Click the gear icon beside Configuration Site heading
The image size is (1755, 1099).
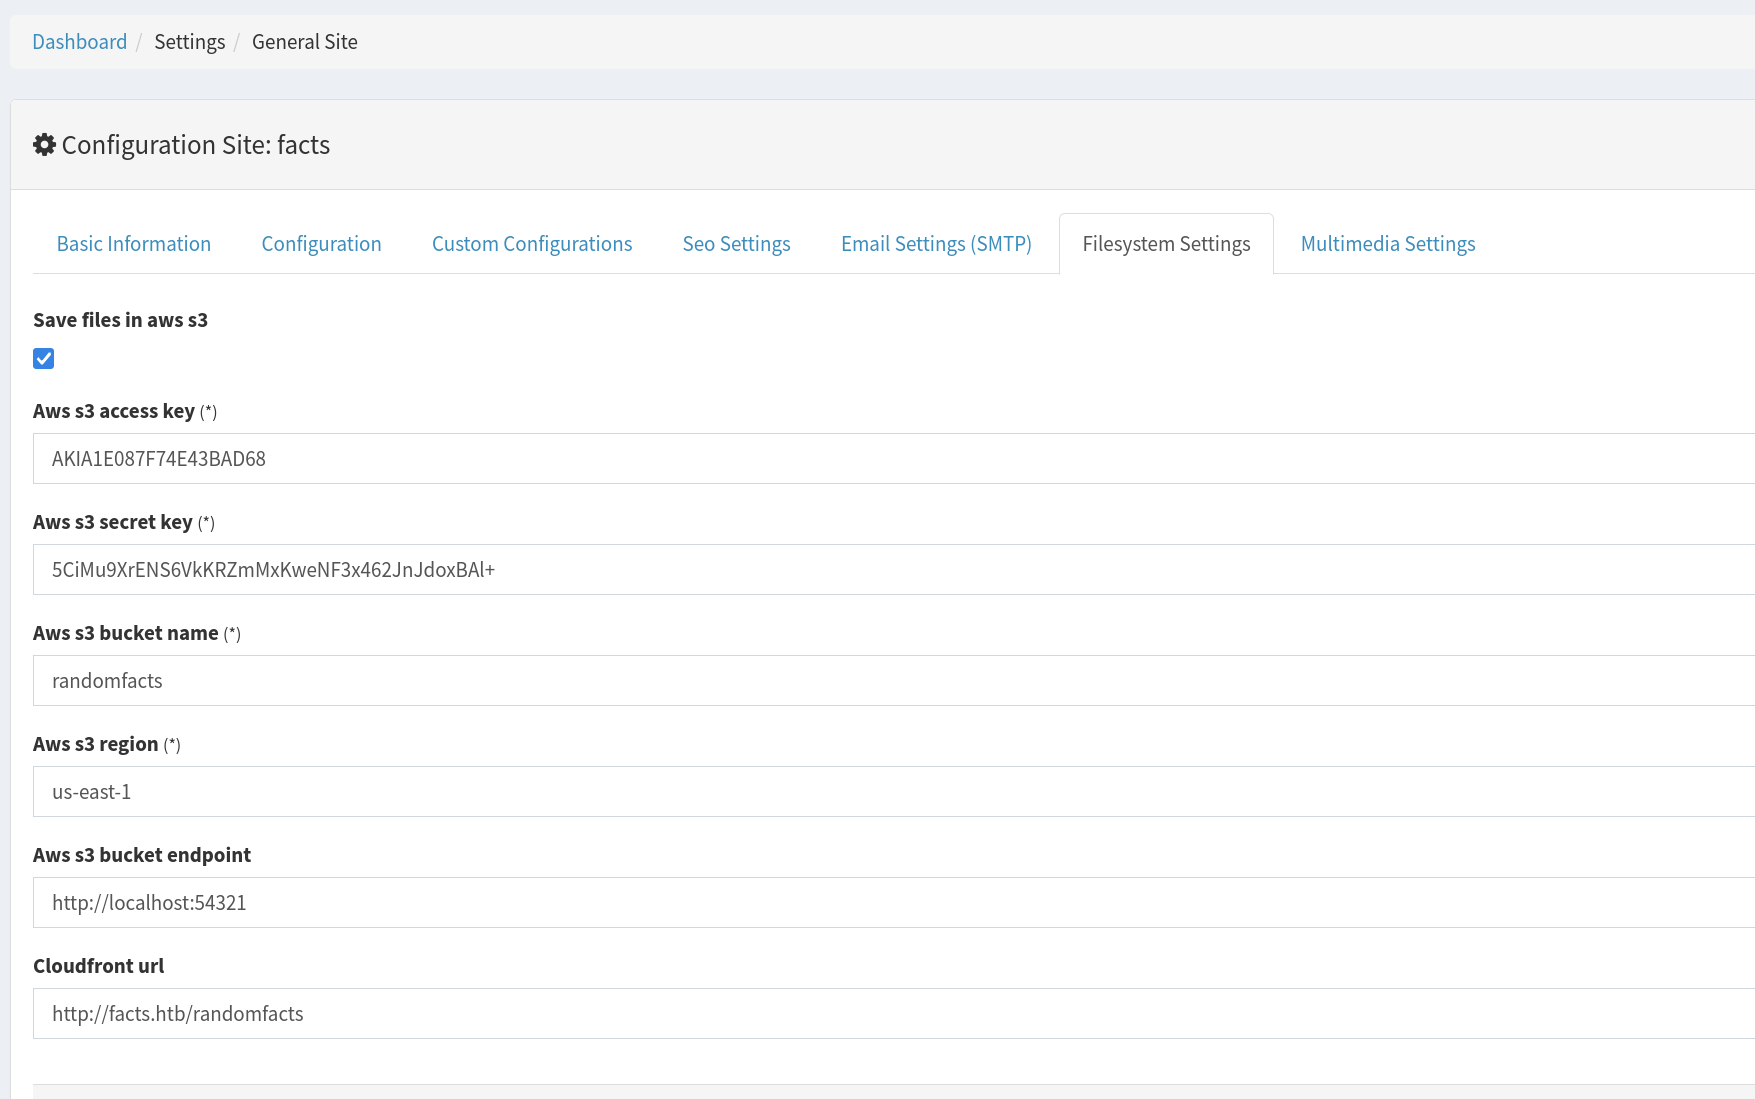click(x=44, y=144)
